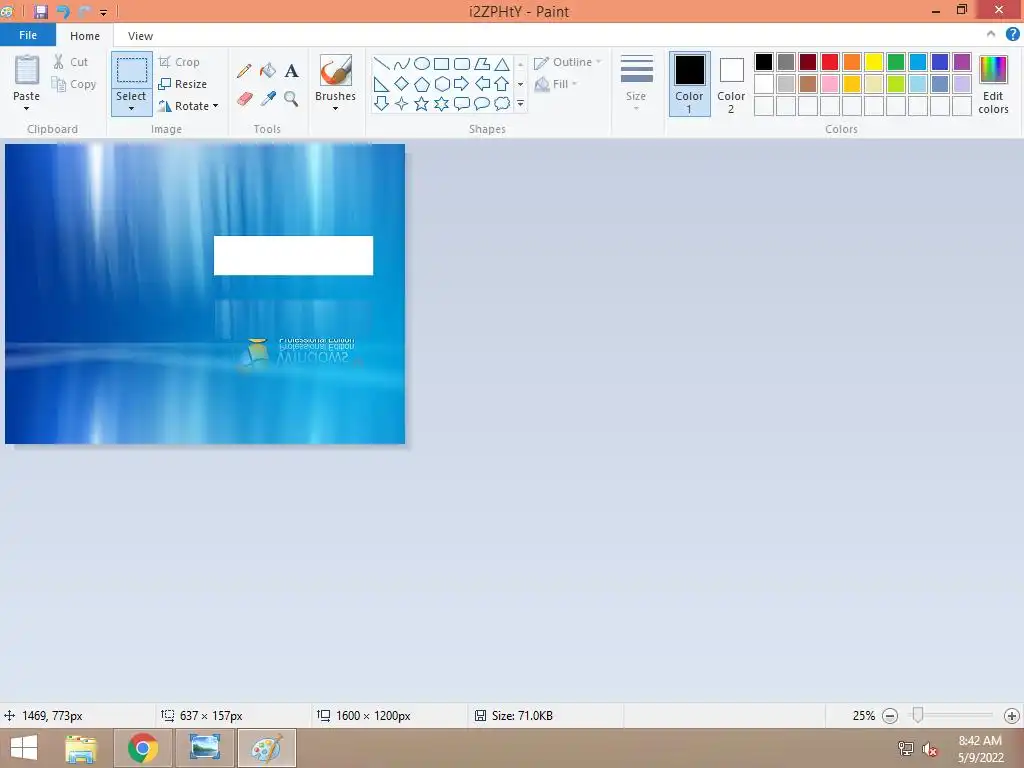Select the Color picker eyedropper tool

tap(268, 99)
